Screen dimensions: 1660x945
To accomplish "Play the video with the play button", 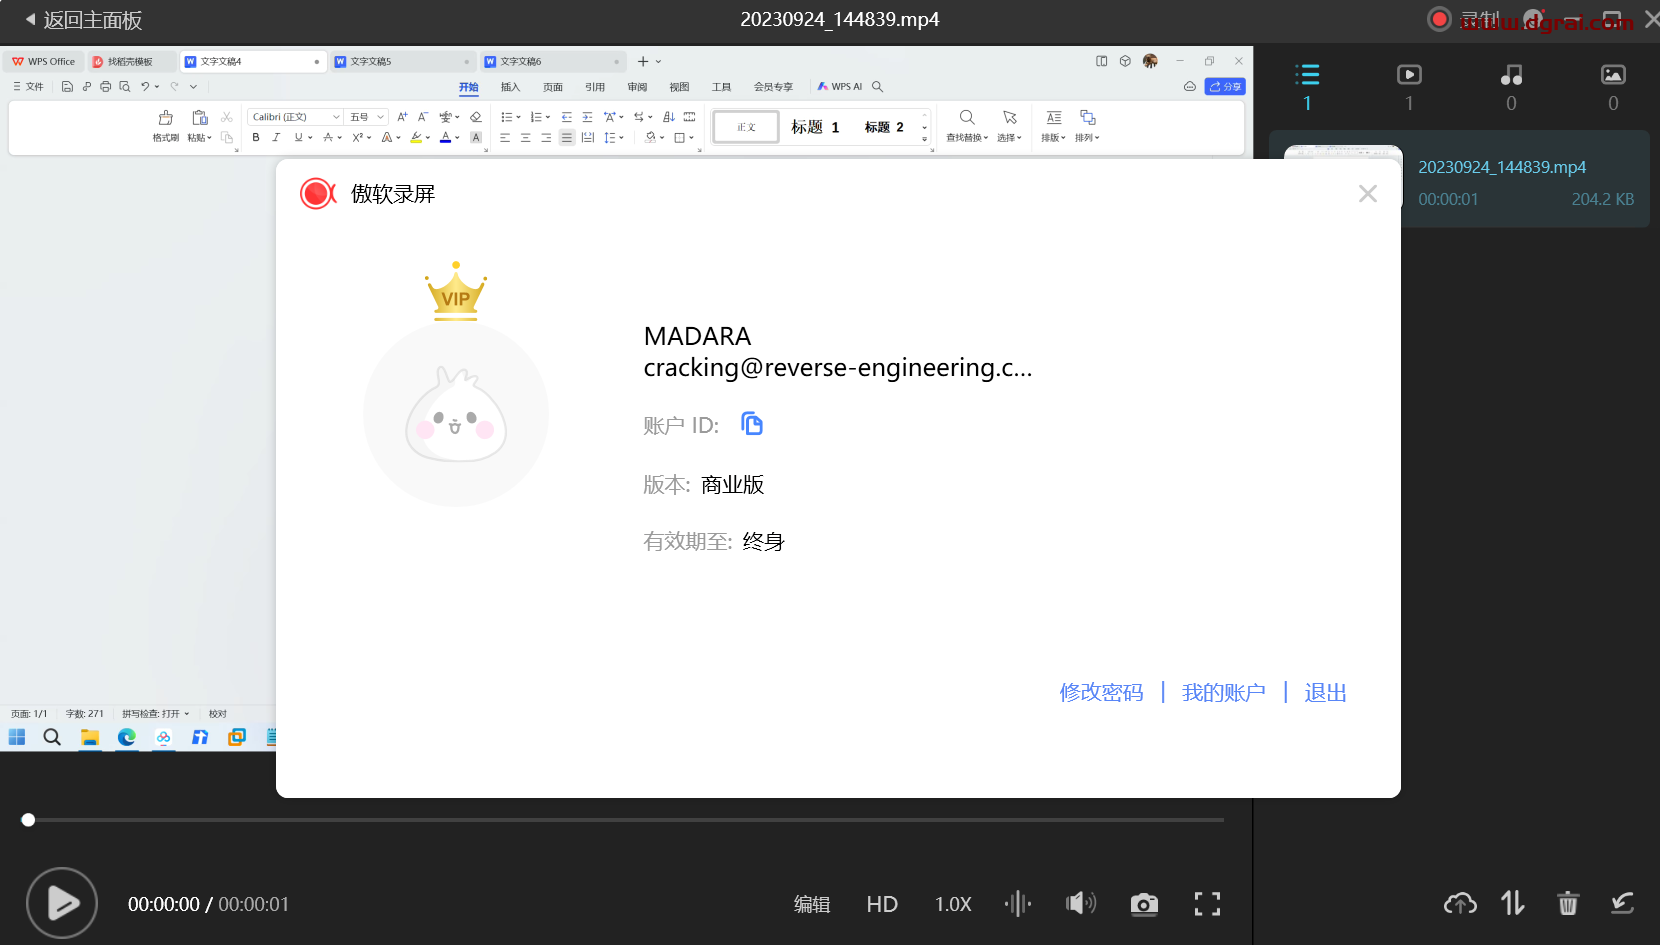I will click(x=62, y=903).
